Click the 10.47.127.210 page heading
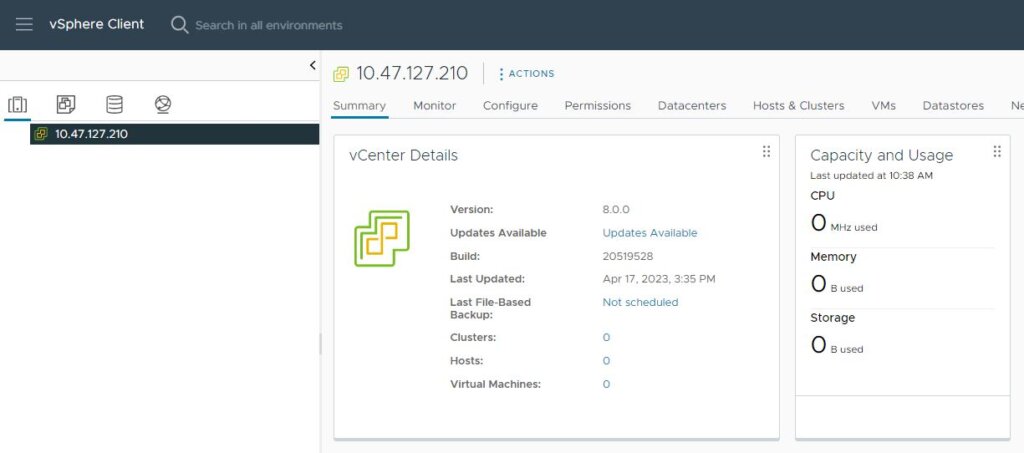1024x453 pixels. [x=412, y=73]
